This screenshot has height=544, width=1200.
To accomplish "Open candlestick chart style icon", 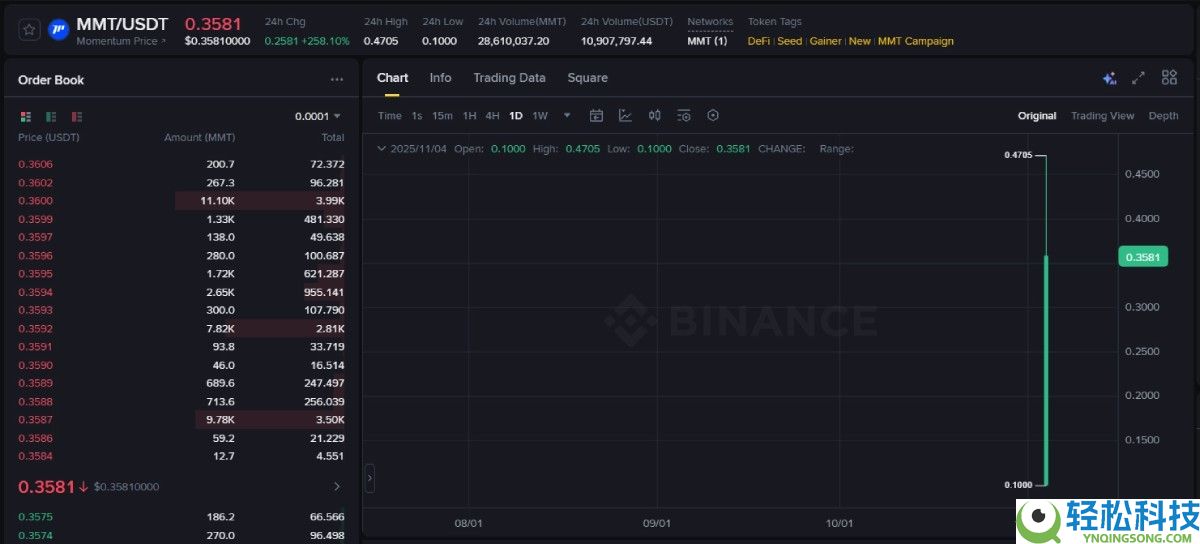I will [x=655, y=116].
